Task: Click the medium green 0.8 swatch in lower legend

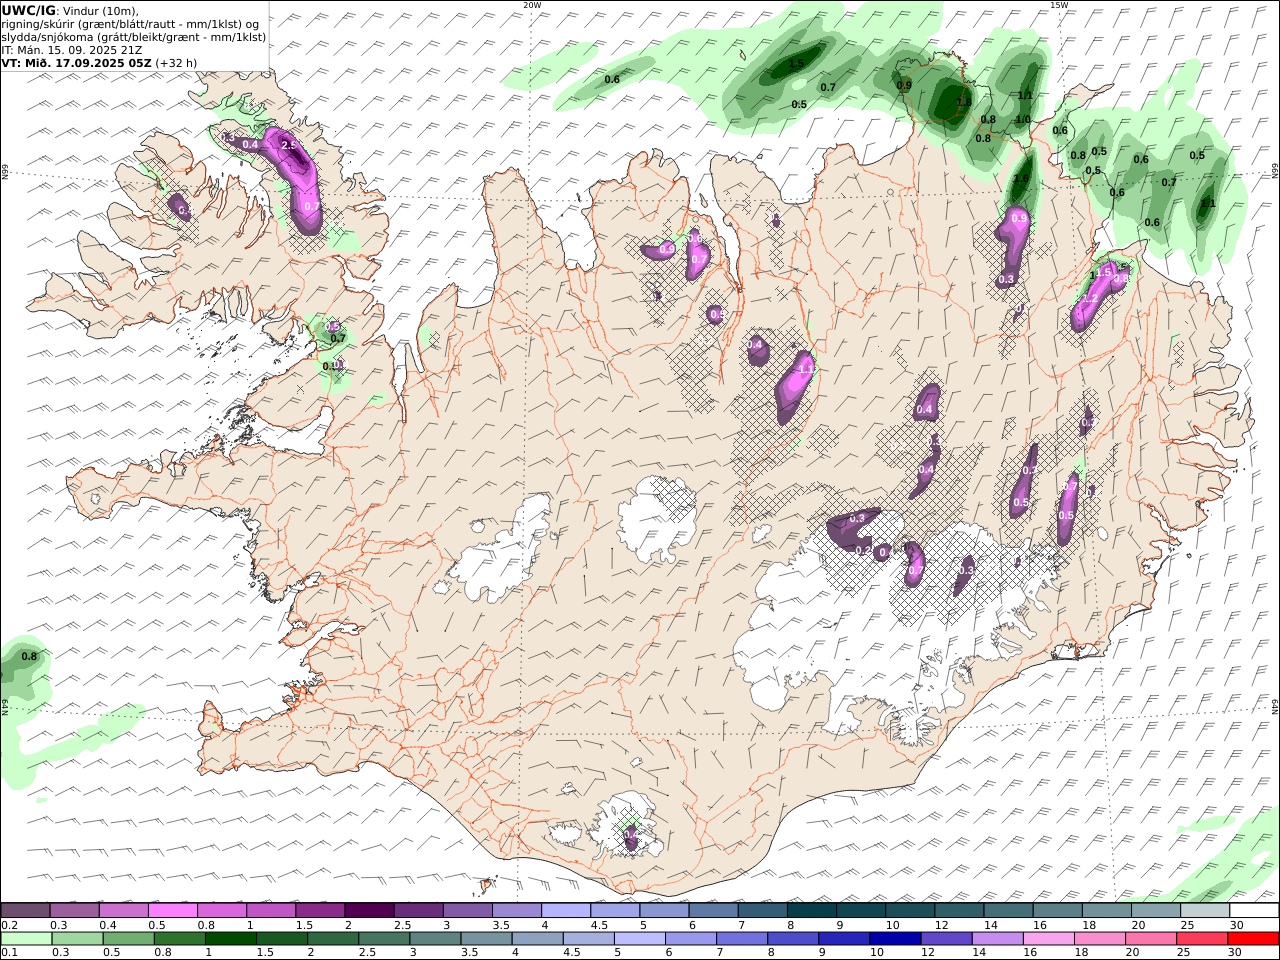Action: [180, 939]
